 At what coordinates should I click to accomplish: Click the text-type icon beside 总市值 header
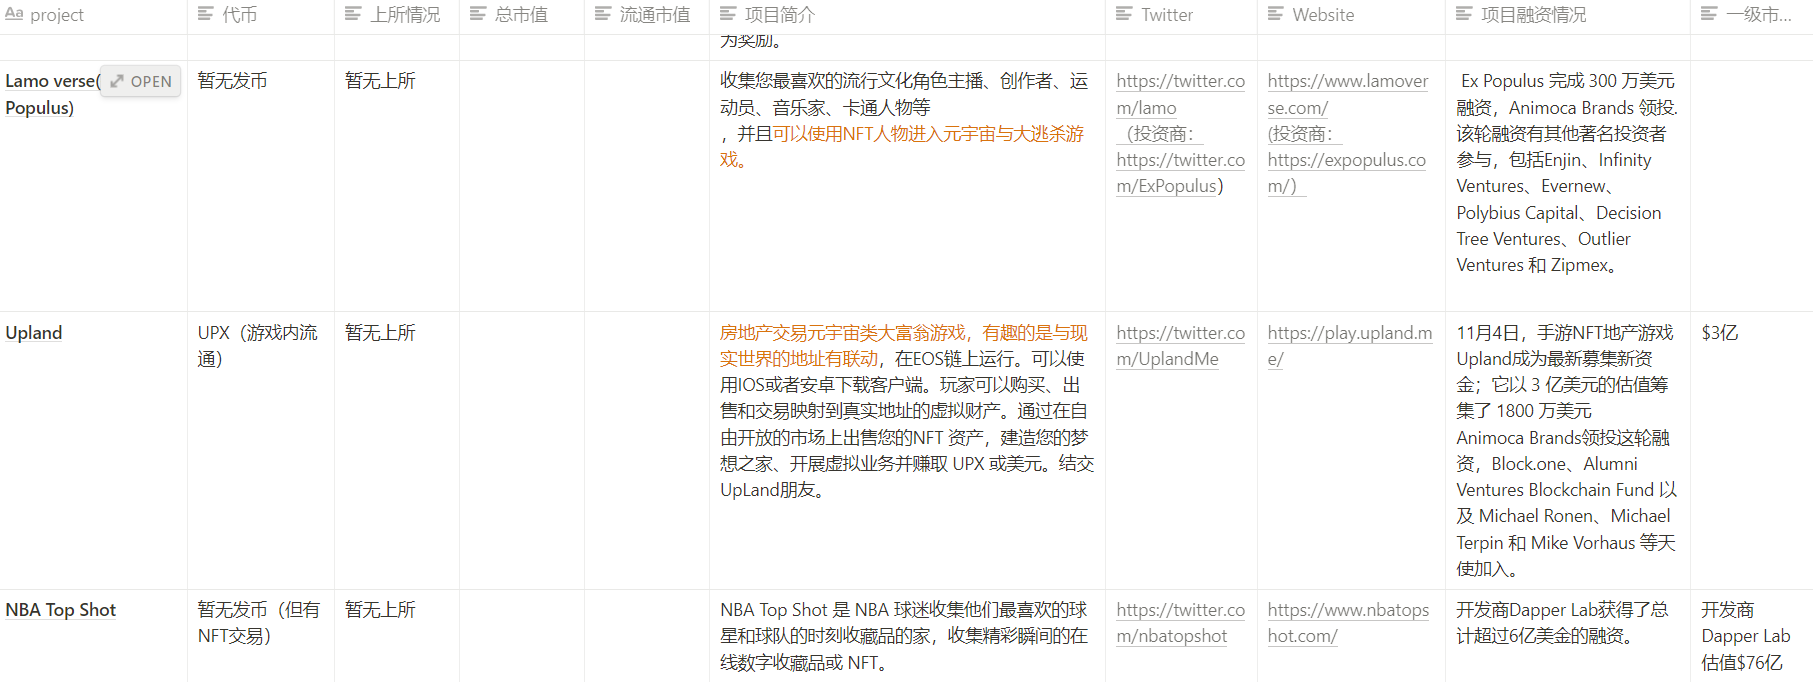(x=478, y=14)
